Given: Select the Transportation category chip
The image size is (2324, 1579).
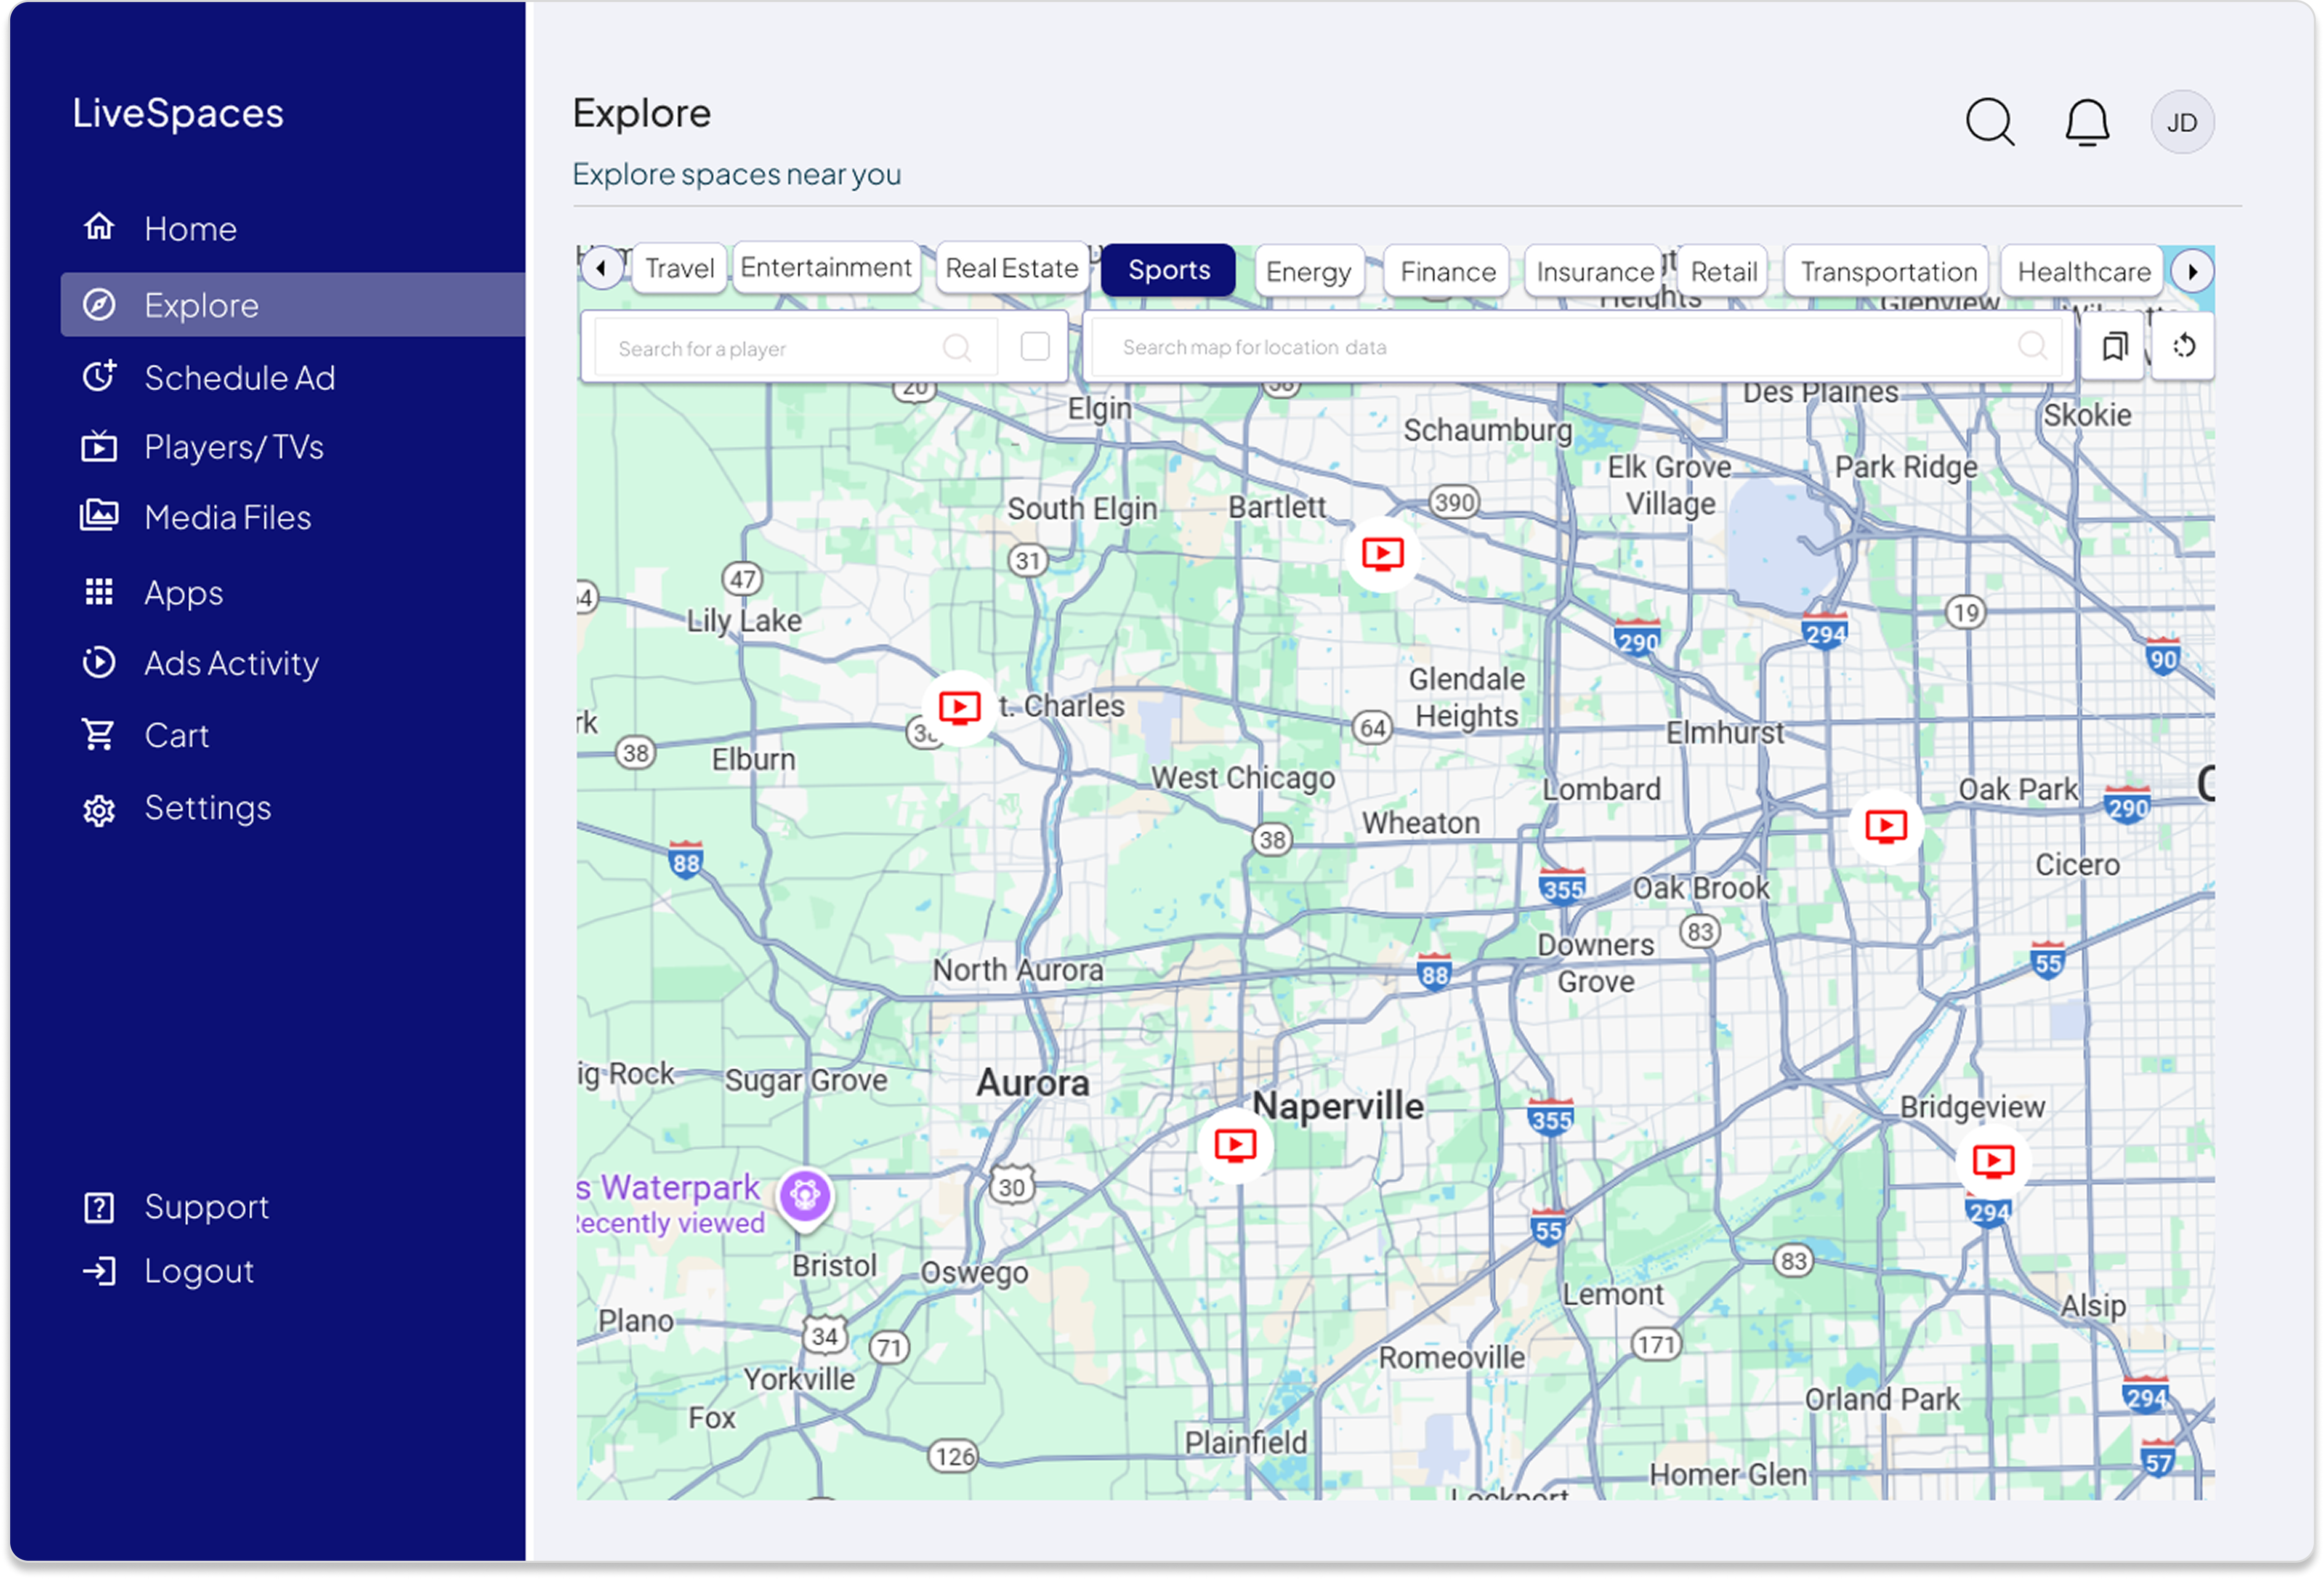Looking at the screenshot, I should [x=1888, y=272].
